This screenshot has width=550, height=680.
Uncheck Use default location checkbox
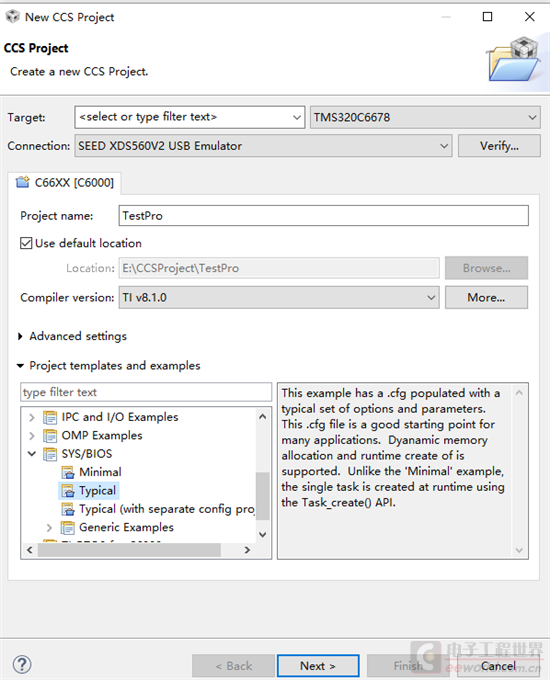point(26,243)
